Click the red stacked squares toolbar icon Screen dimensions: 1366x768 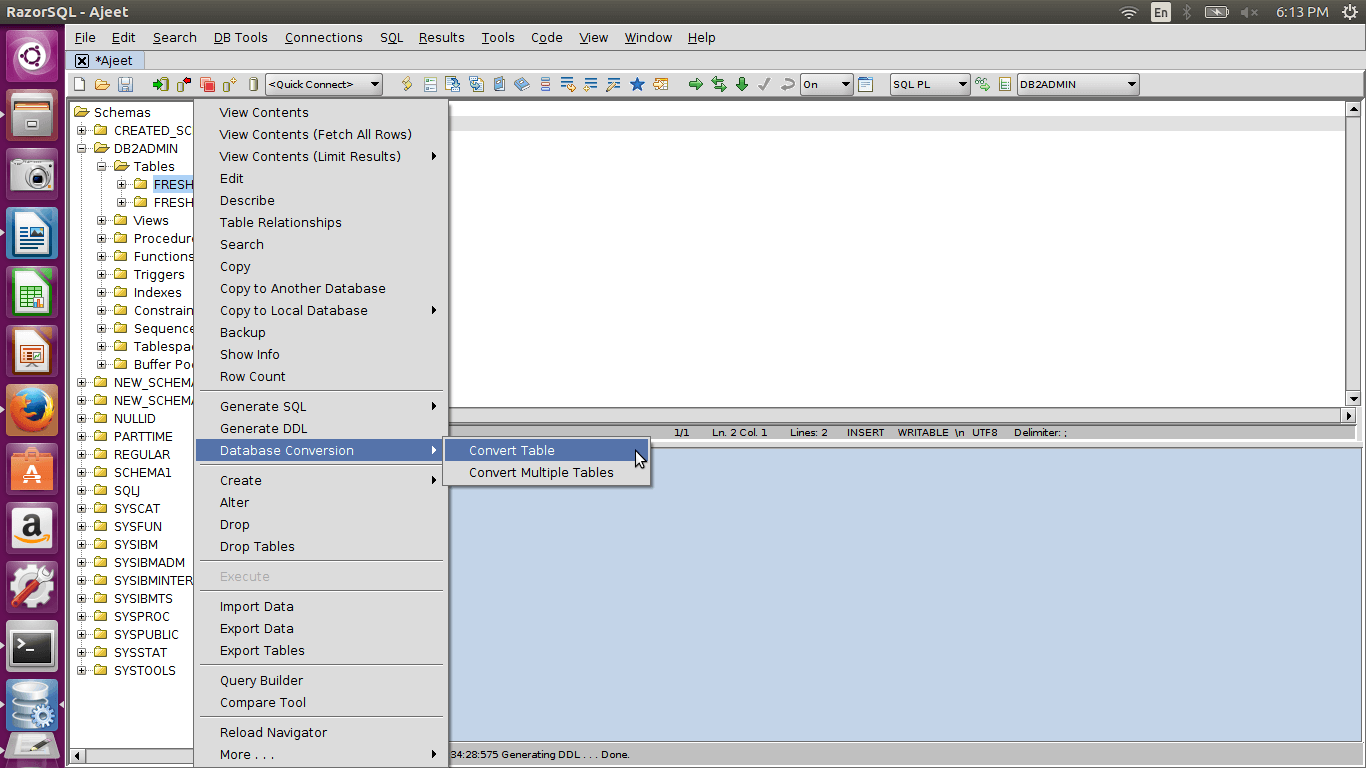point(207,84)
